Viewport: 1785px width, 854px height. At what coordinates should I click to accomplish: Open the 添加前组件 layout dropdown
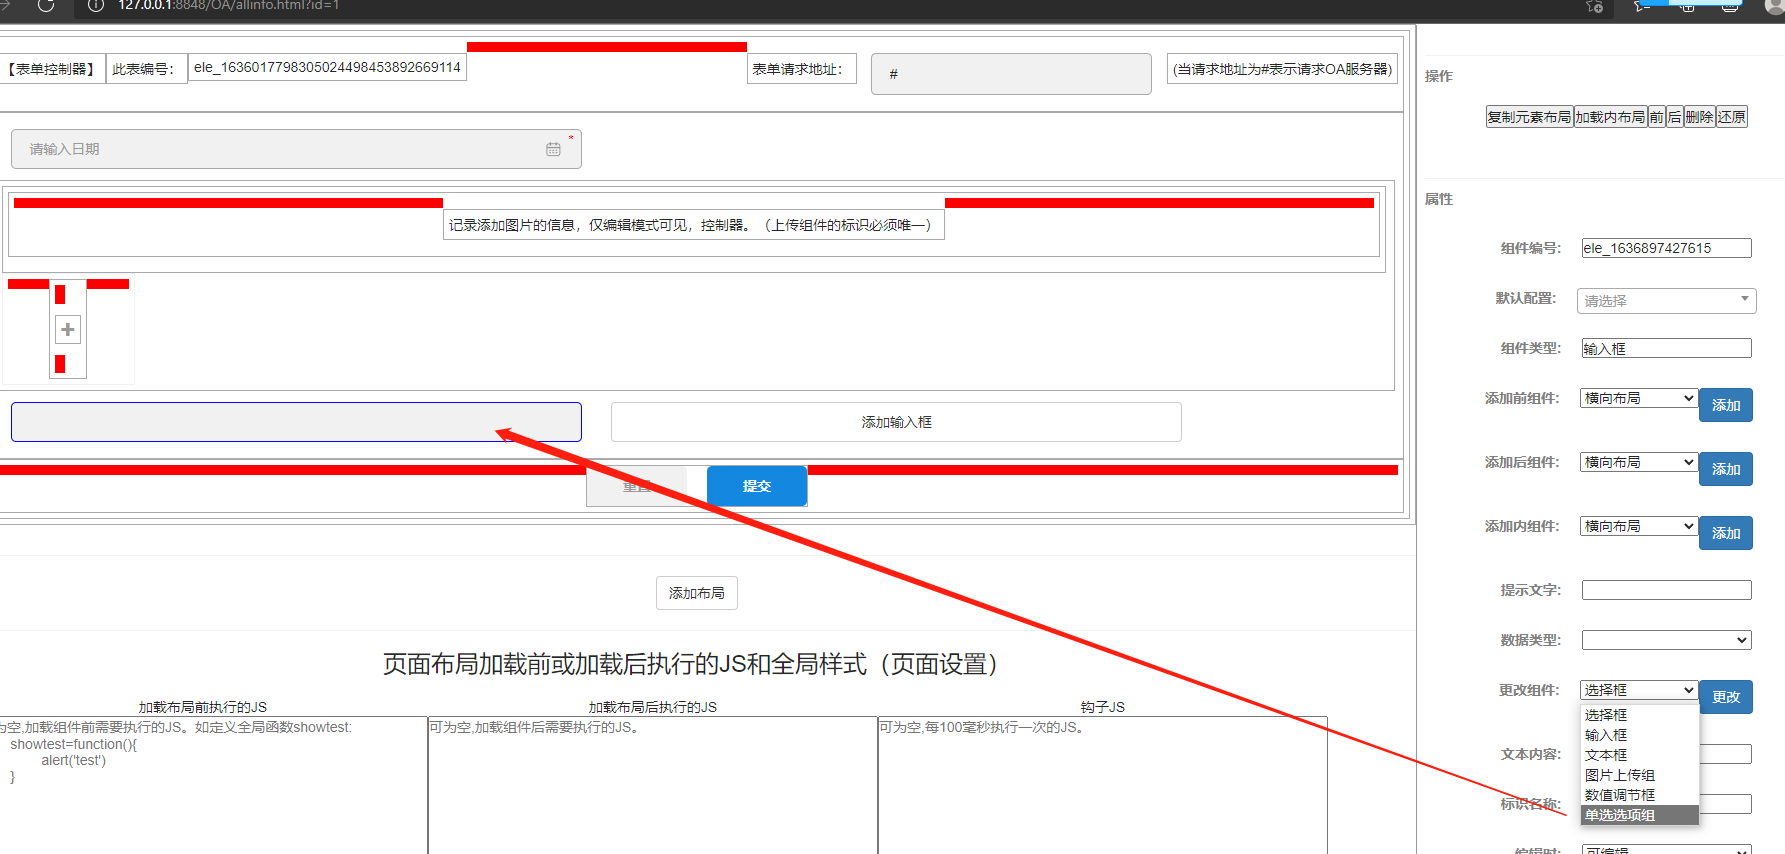pyautogui.click(x=1639, y=398)
